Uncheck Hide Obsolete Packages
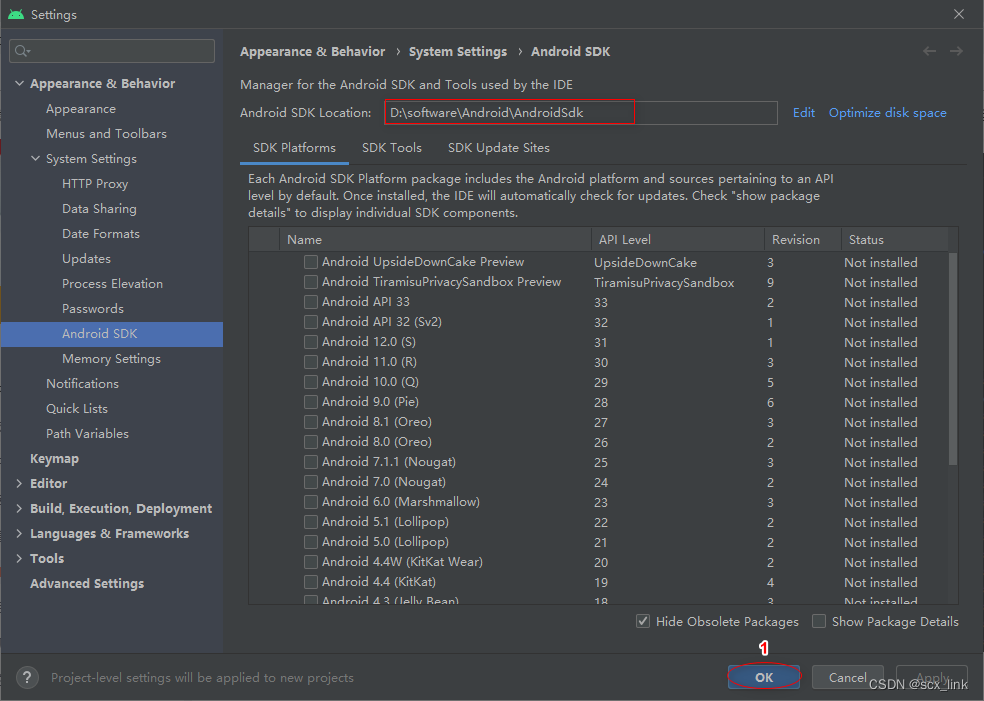The image size is (984, 701). pyautogui.click(x=643, y=621)
